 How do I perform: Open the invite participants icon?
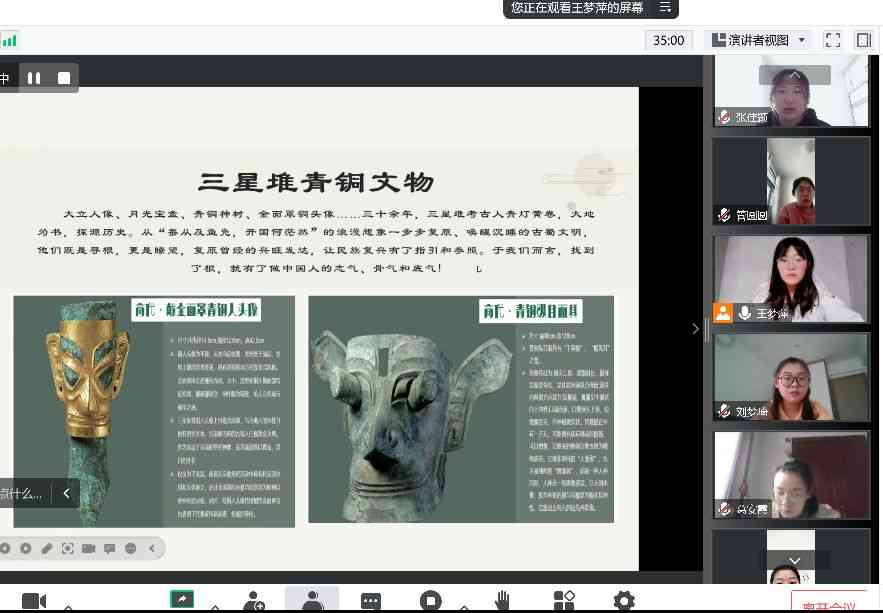coord(254,600)
